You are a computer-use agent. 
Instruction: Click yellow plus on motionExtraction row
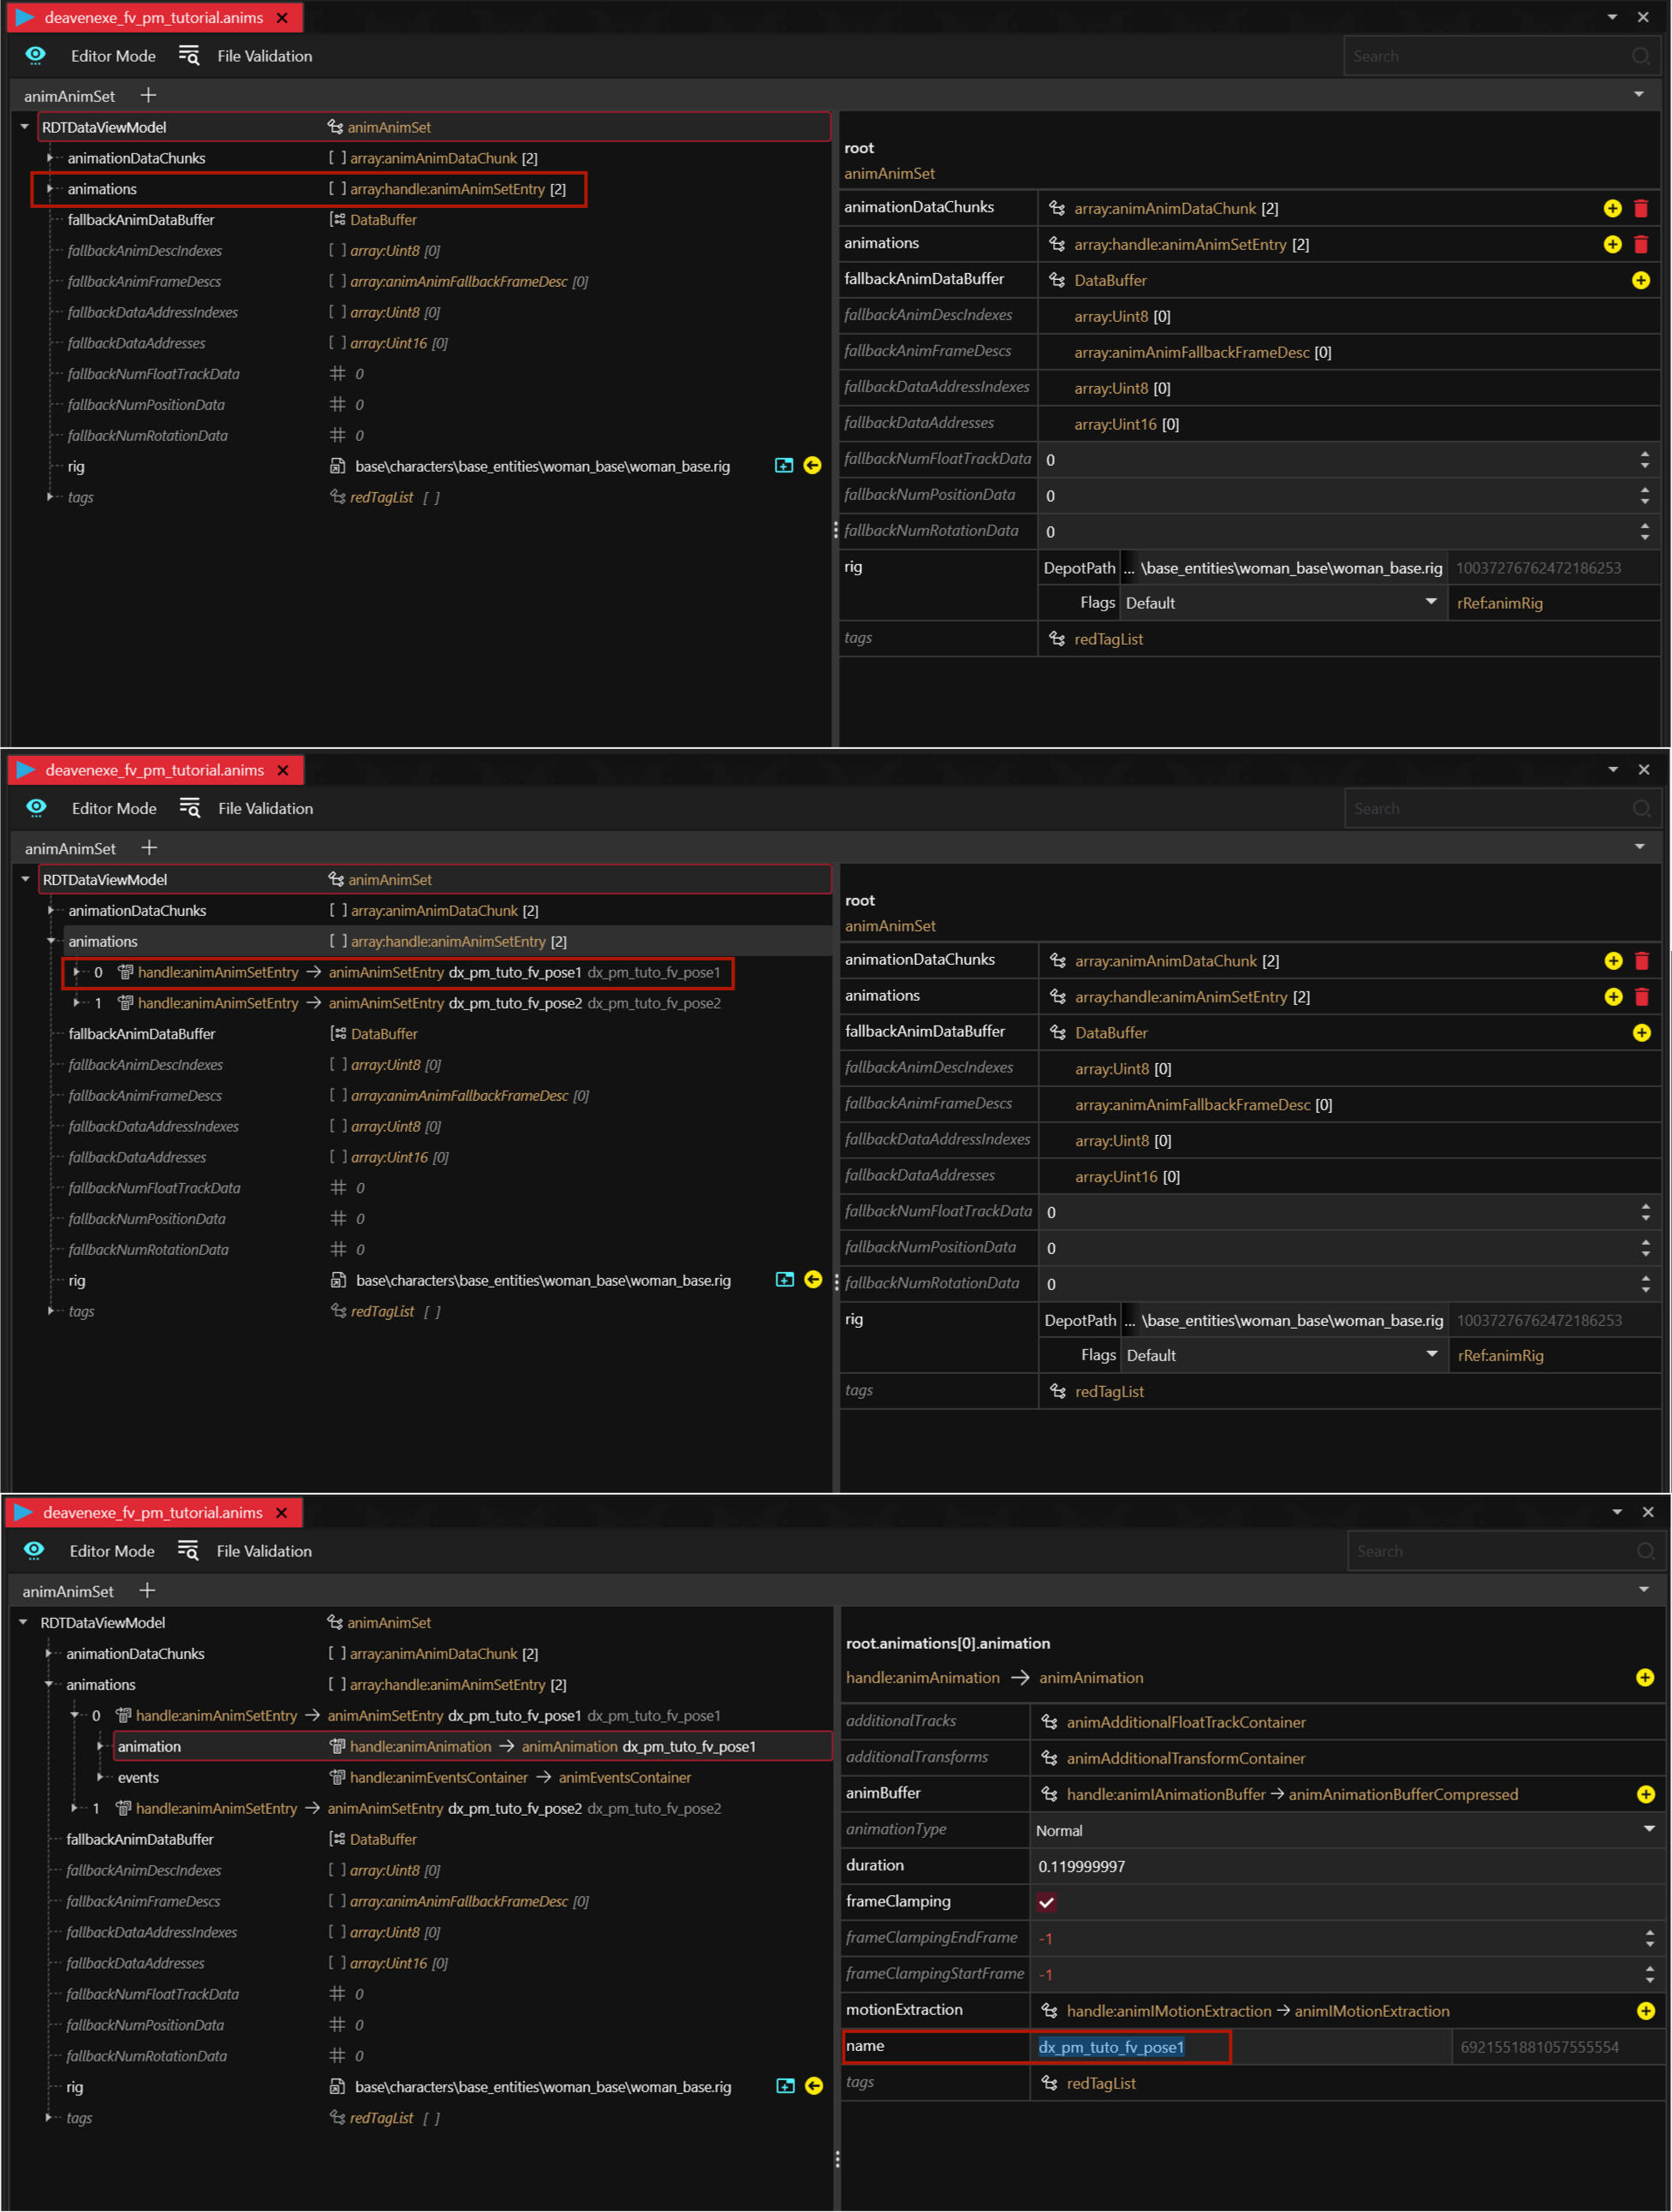click(x=1645, y=2010)
